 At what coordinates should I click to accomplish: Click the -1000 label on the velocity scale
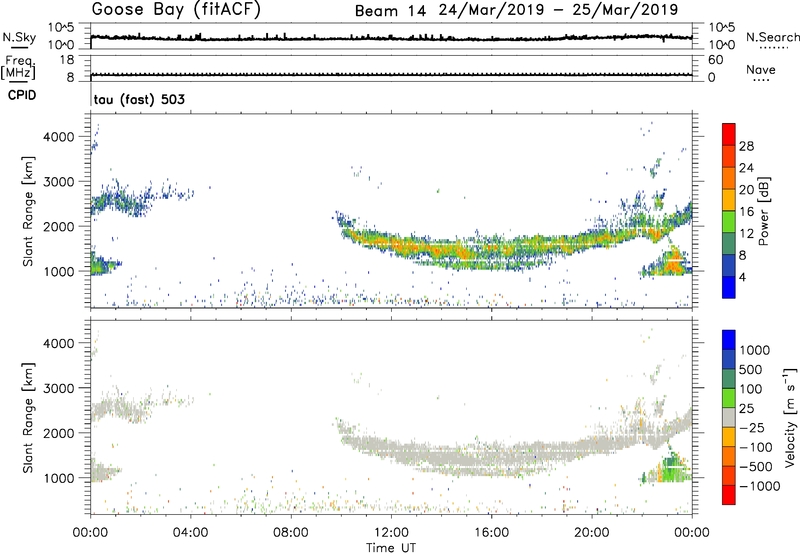[x=760, y=486]
